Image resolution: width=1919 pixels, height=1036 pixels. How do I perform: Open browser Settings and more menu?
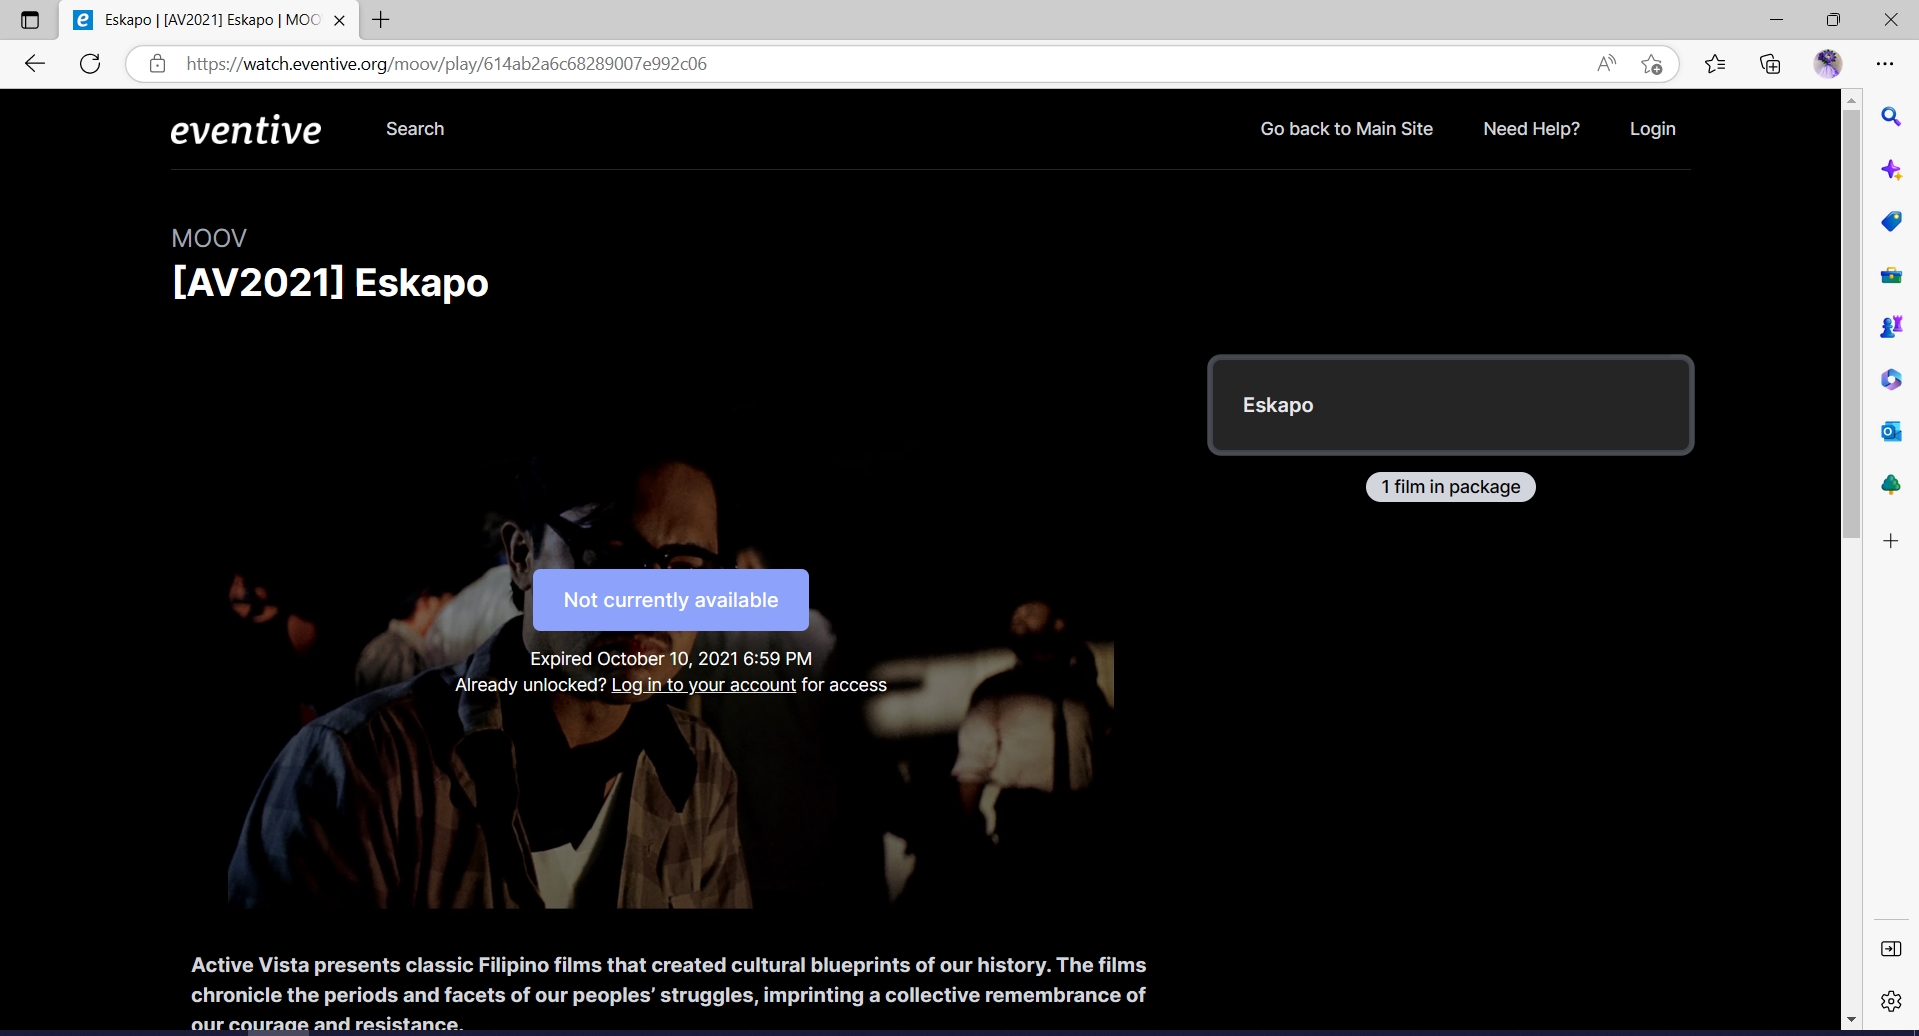pyautogui.click(x=1887, y=63)
